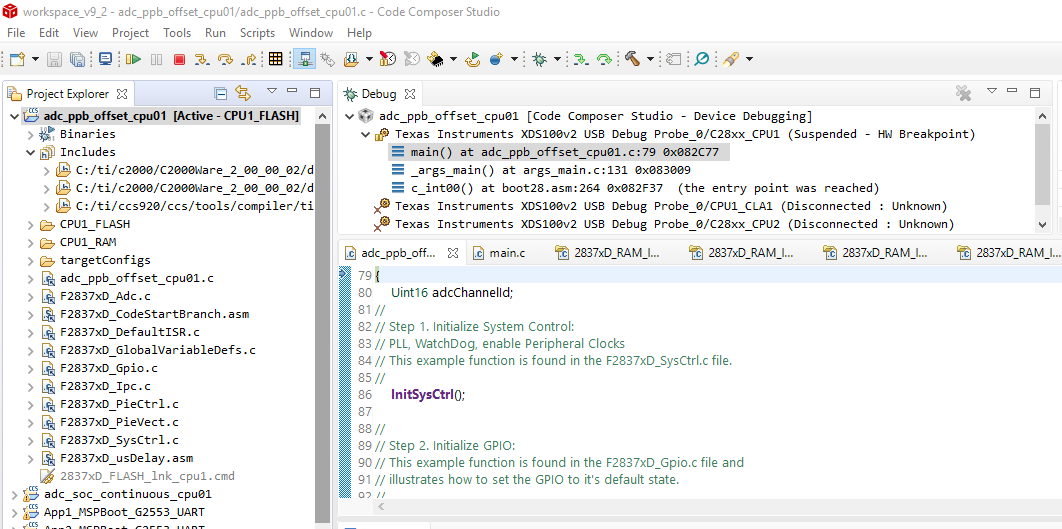Open the Search flashlight dropdown arrow
Screen dimensions: 1062x529
tap(749, 60)
